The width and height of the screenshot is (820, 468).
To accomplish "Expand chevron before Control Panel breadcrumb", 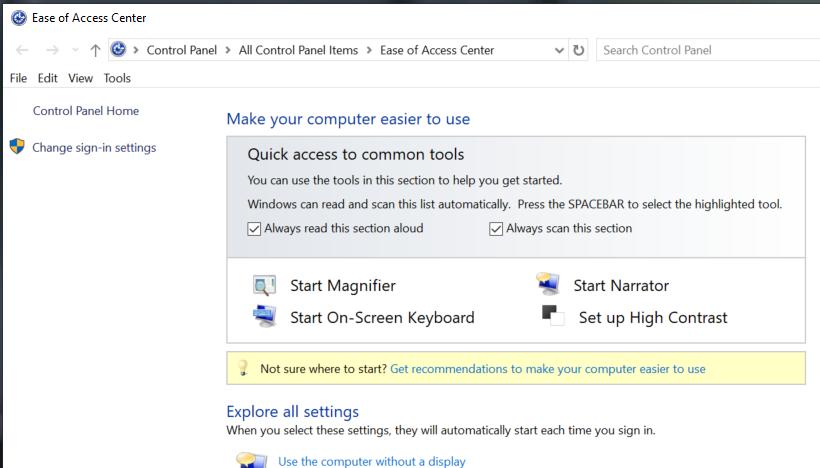I will tap(136, 50).
